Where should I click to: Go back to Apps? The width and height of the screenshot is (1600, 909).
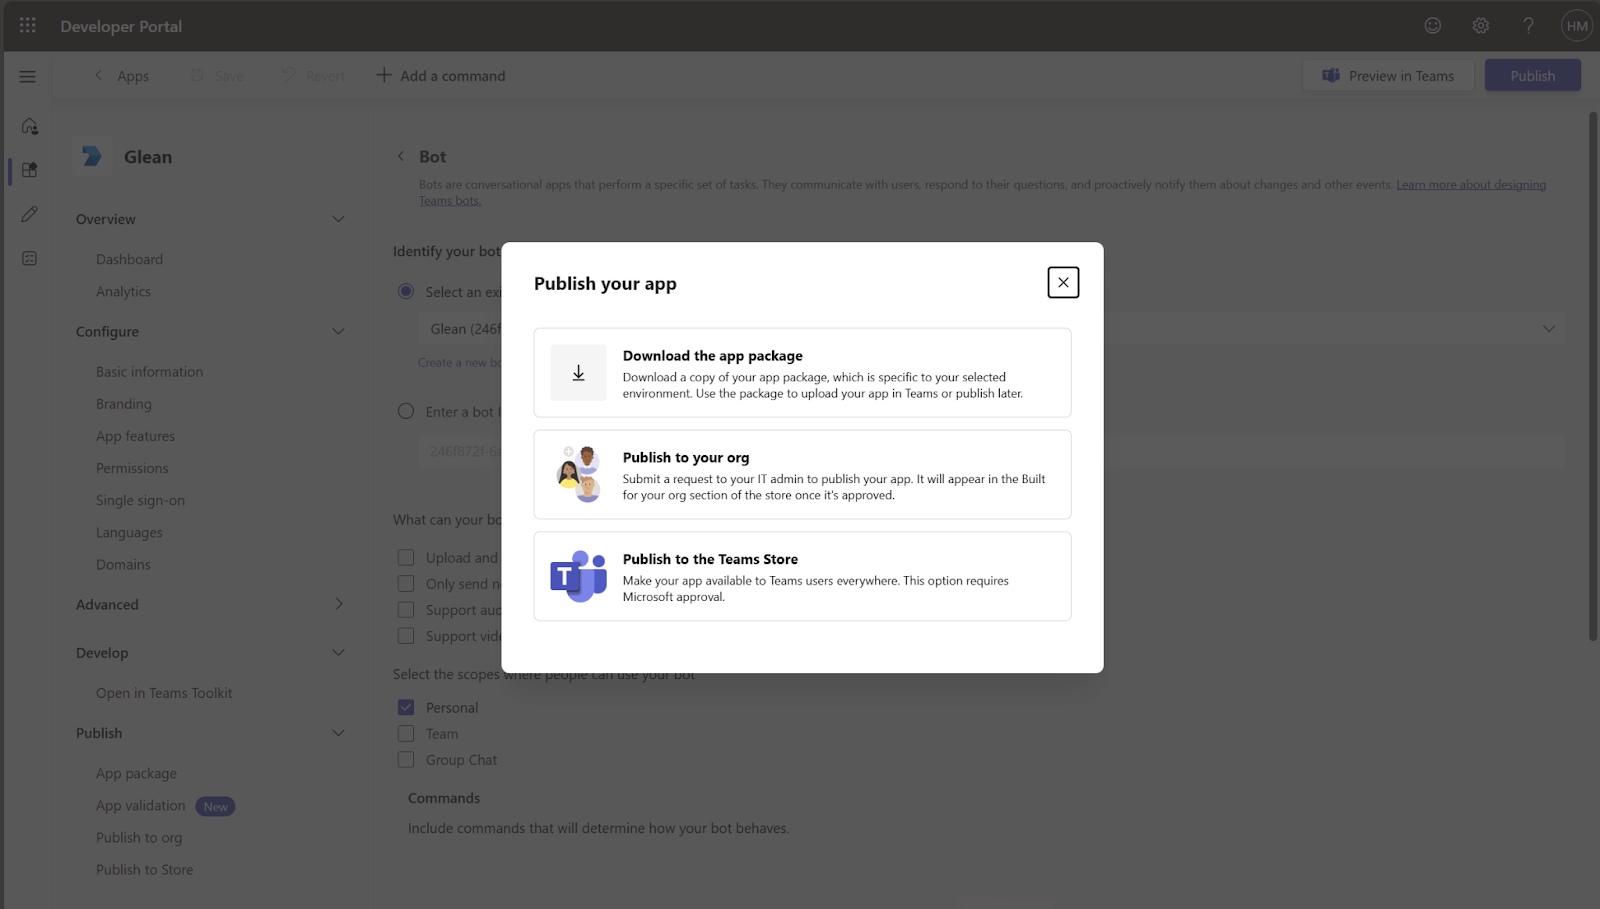coord(122,76)
